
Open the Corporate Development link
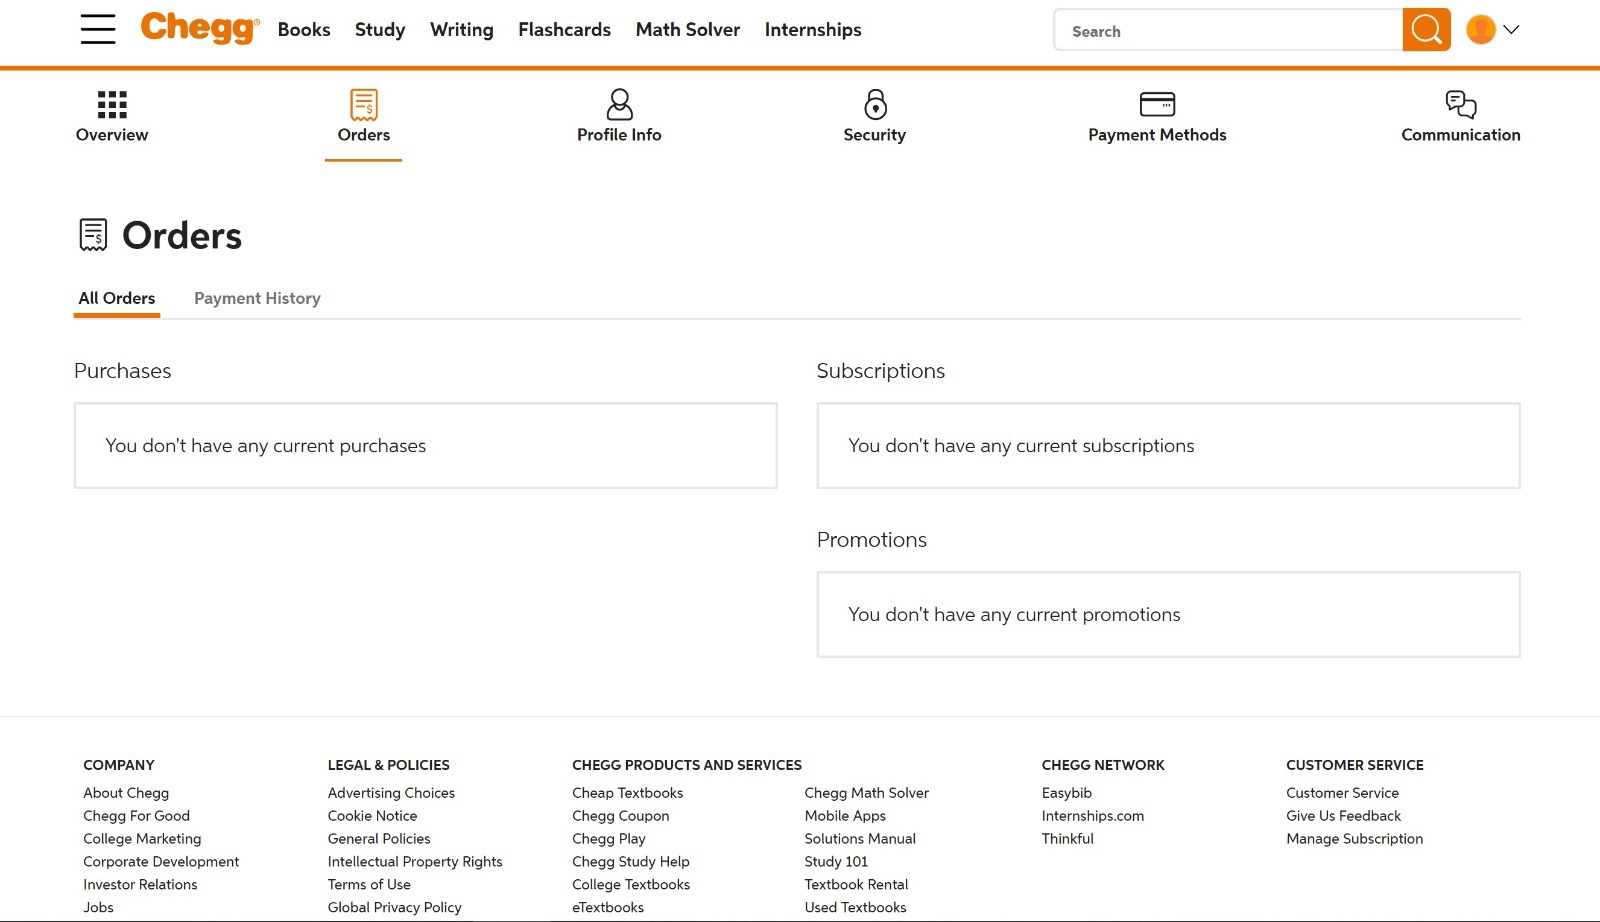pyautogui.click(x=161, y=862)
